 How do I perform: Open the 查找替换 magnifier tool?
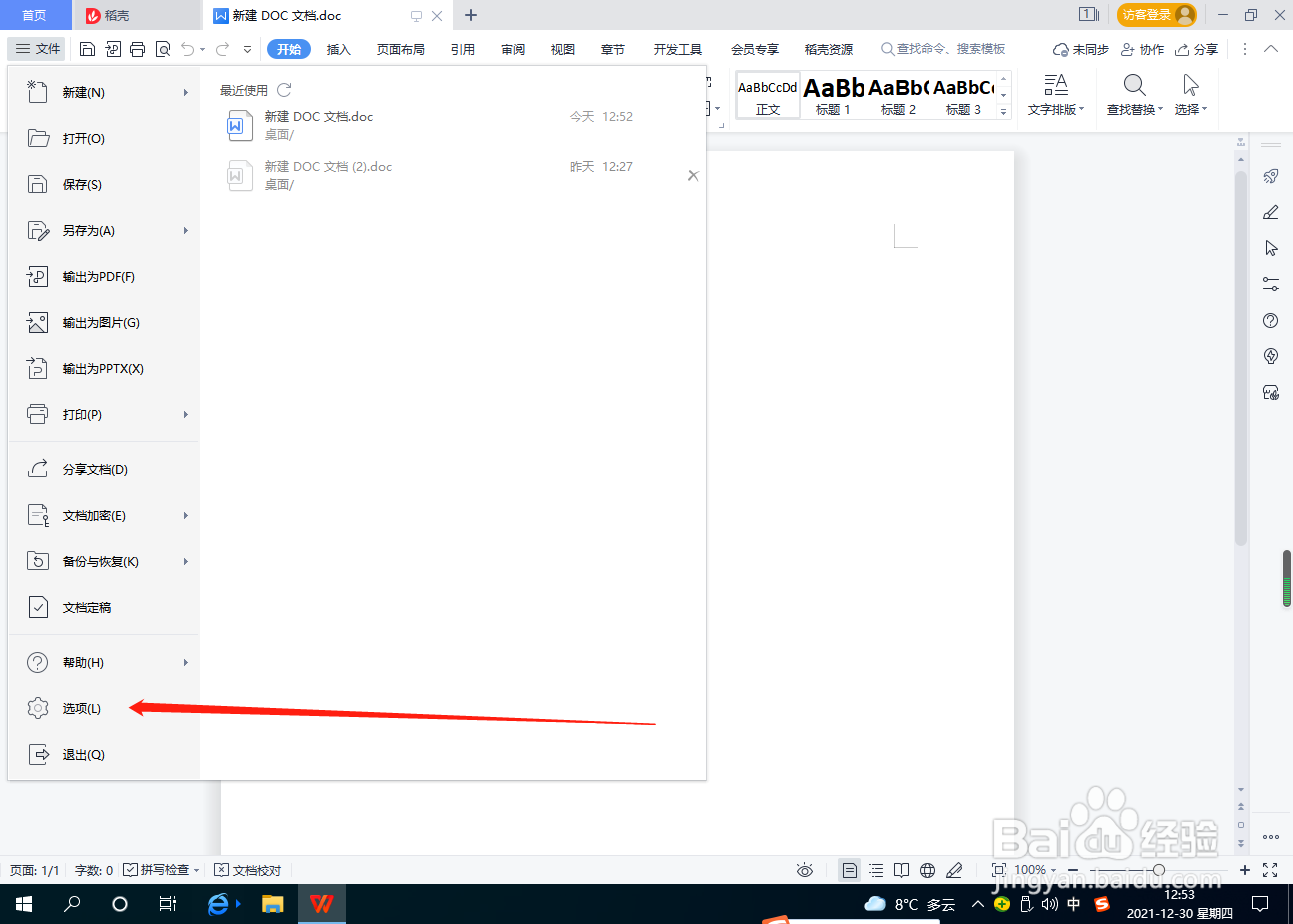pos(1135,96)
